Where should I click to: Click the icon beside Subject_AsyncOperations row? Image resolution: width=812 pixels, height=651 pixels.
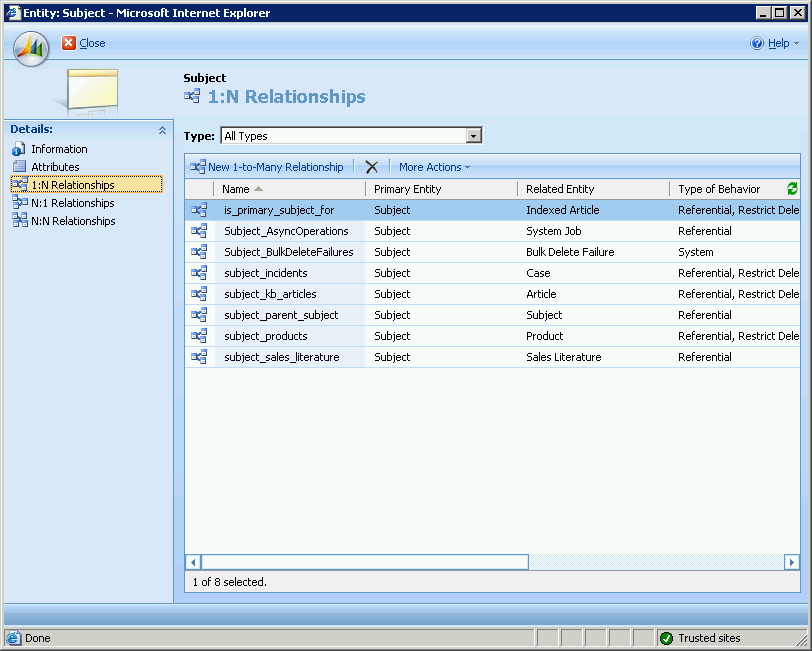(199, 231)
